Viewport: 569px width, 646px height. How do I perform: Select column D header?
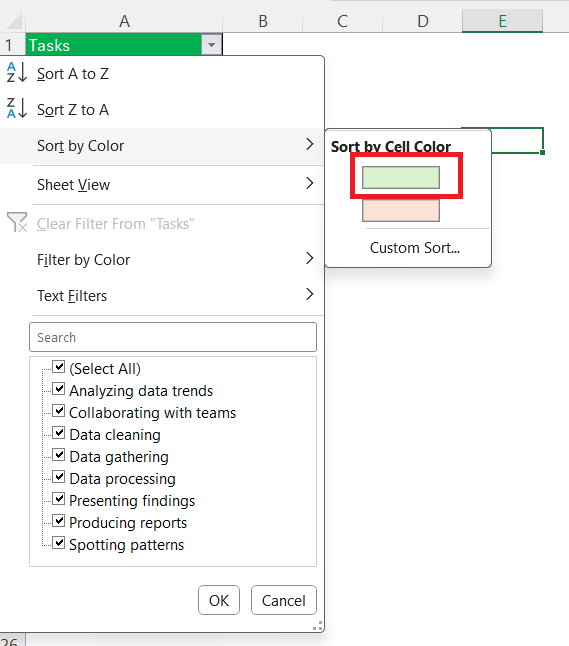click(x=423, y=21)
